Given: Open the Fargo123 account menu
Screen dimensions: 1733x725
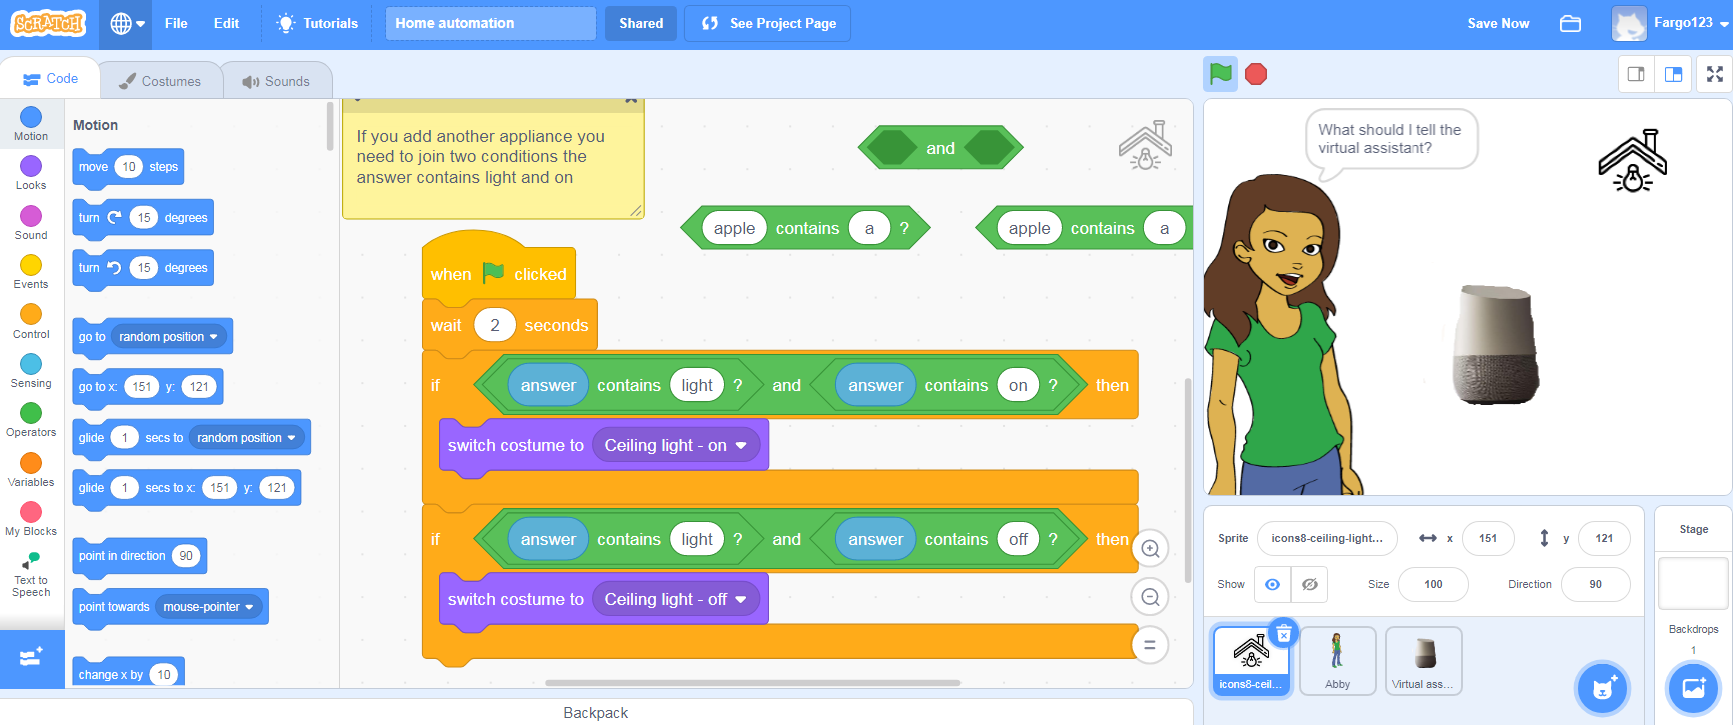Looking at the screenshot, I should tap(1671, 23).
